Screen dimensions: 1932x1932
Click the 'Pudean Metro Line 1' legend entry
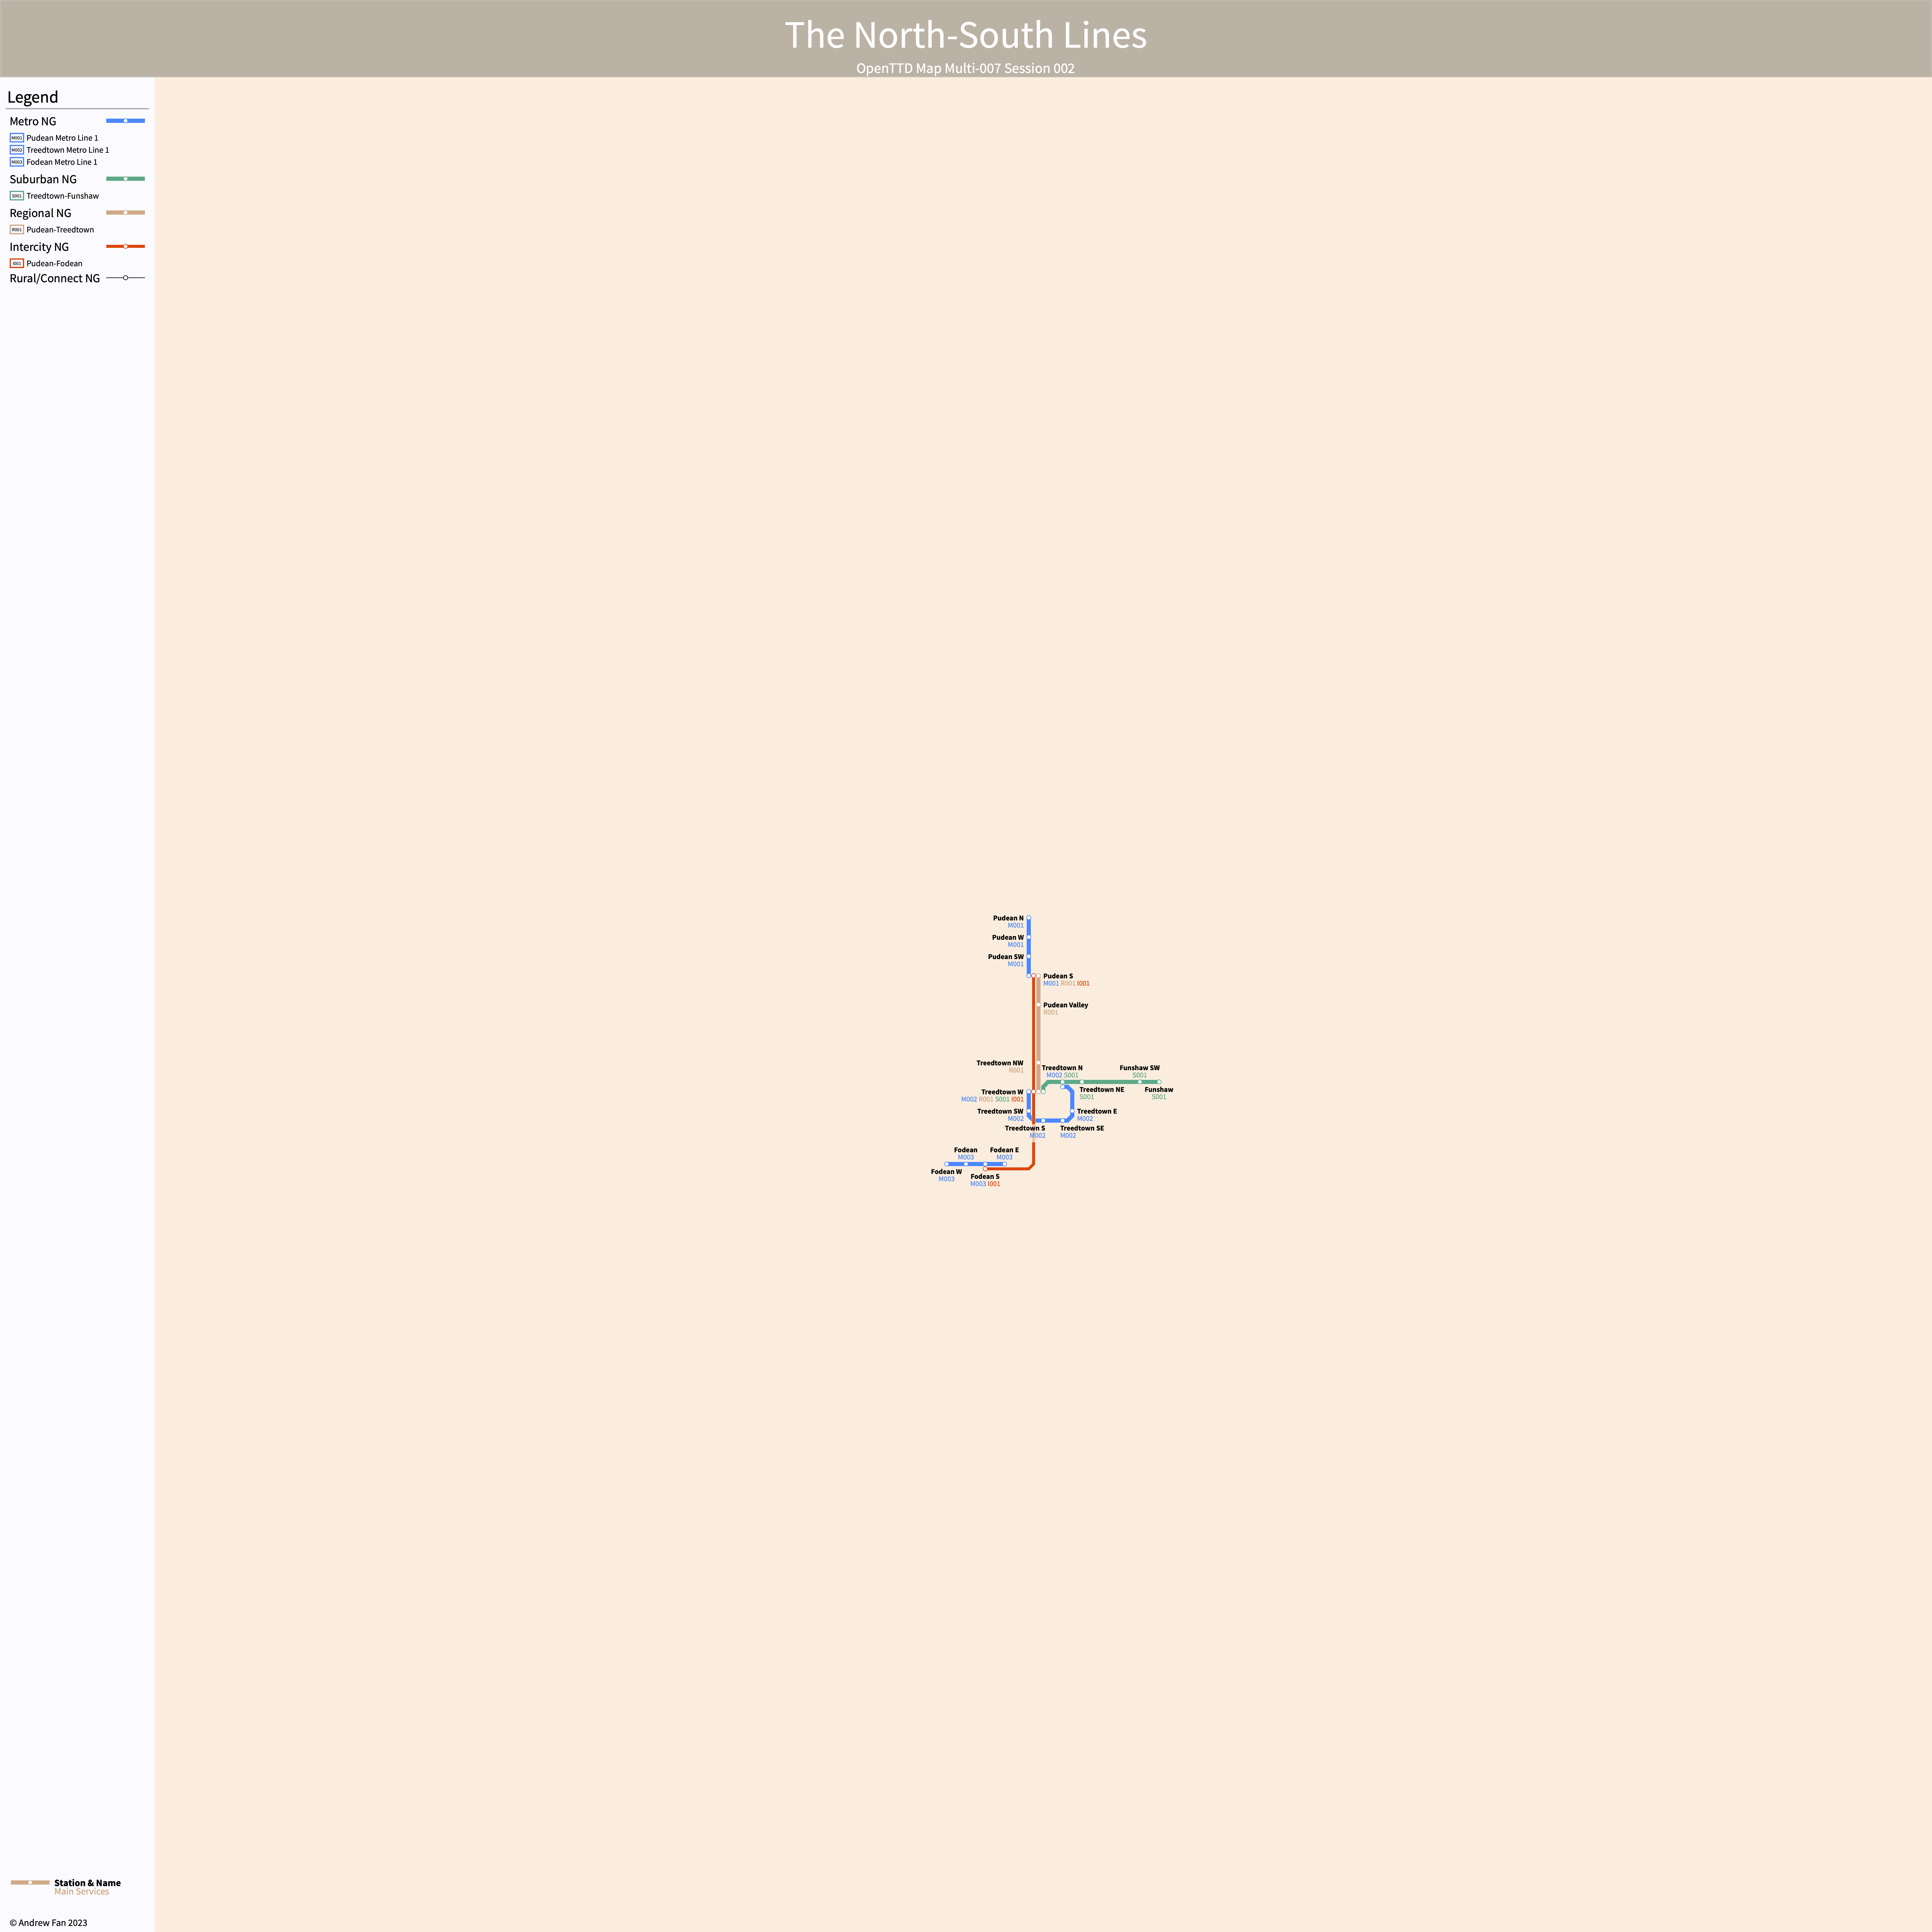click(62, 138)
